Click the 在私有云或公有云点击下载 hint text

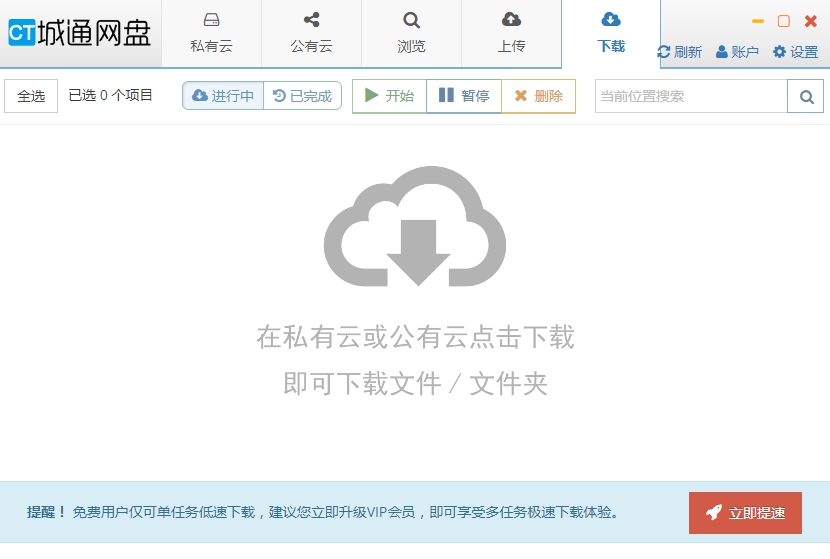[416, 337]
